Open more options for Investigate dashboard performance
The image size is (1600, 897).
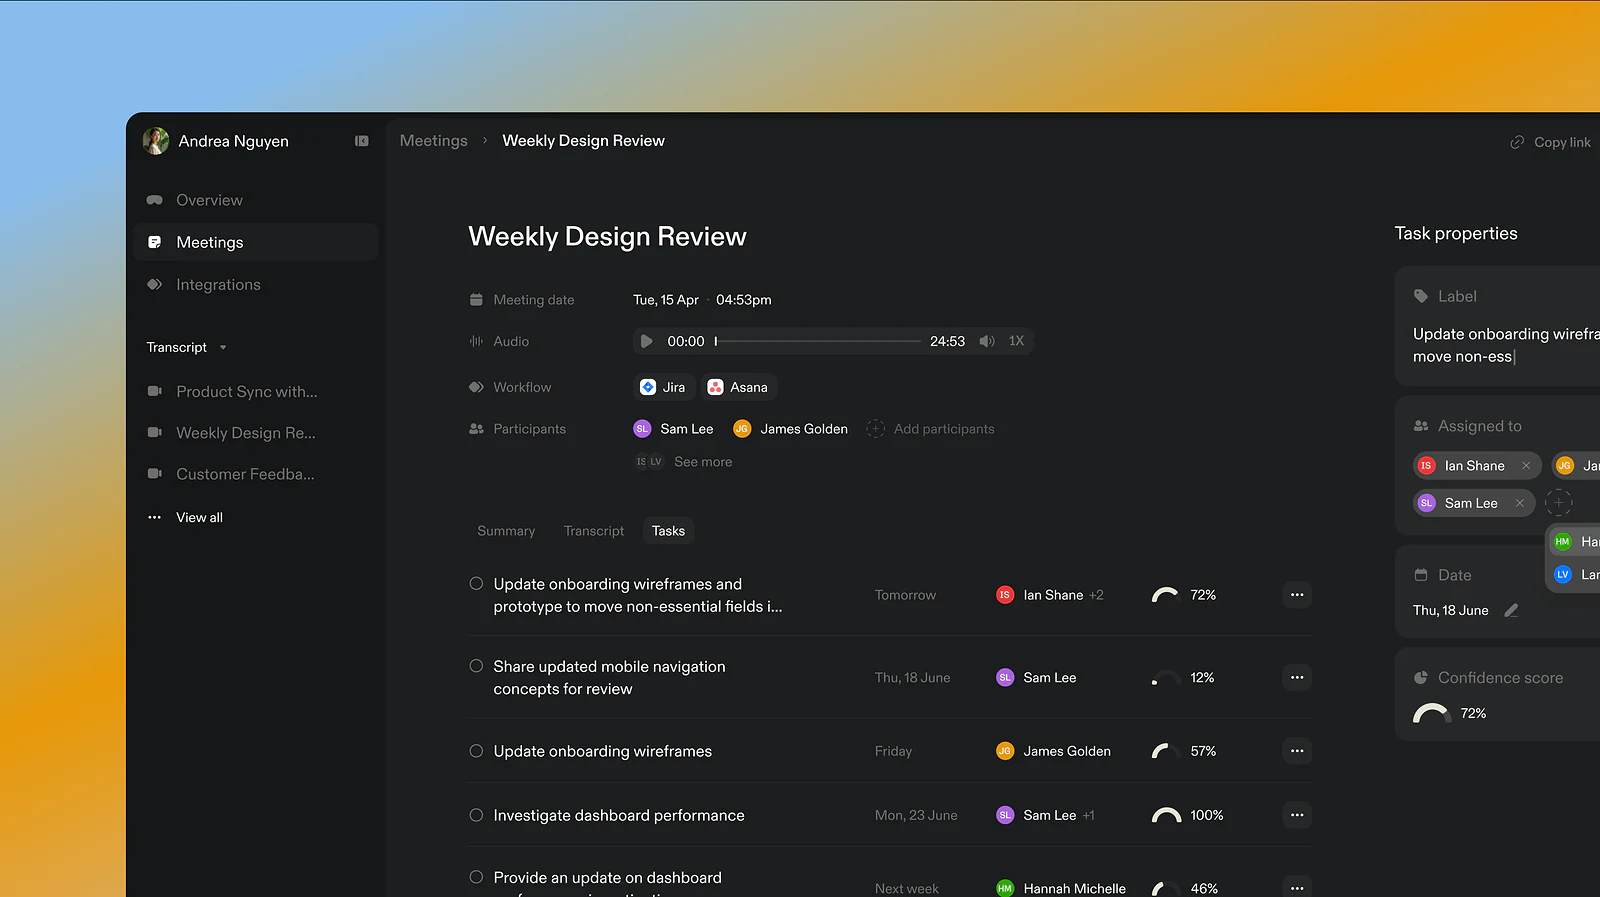1297,815
